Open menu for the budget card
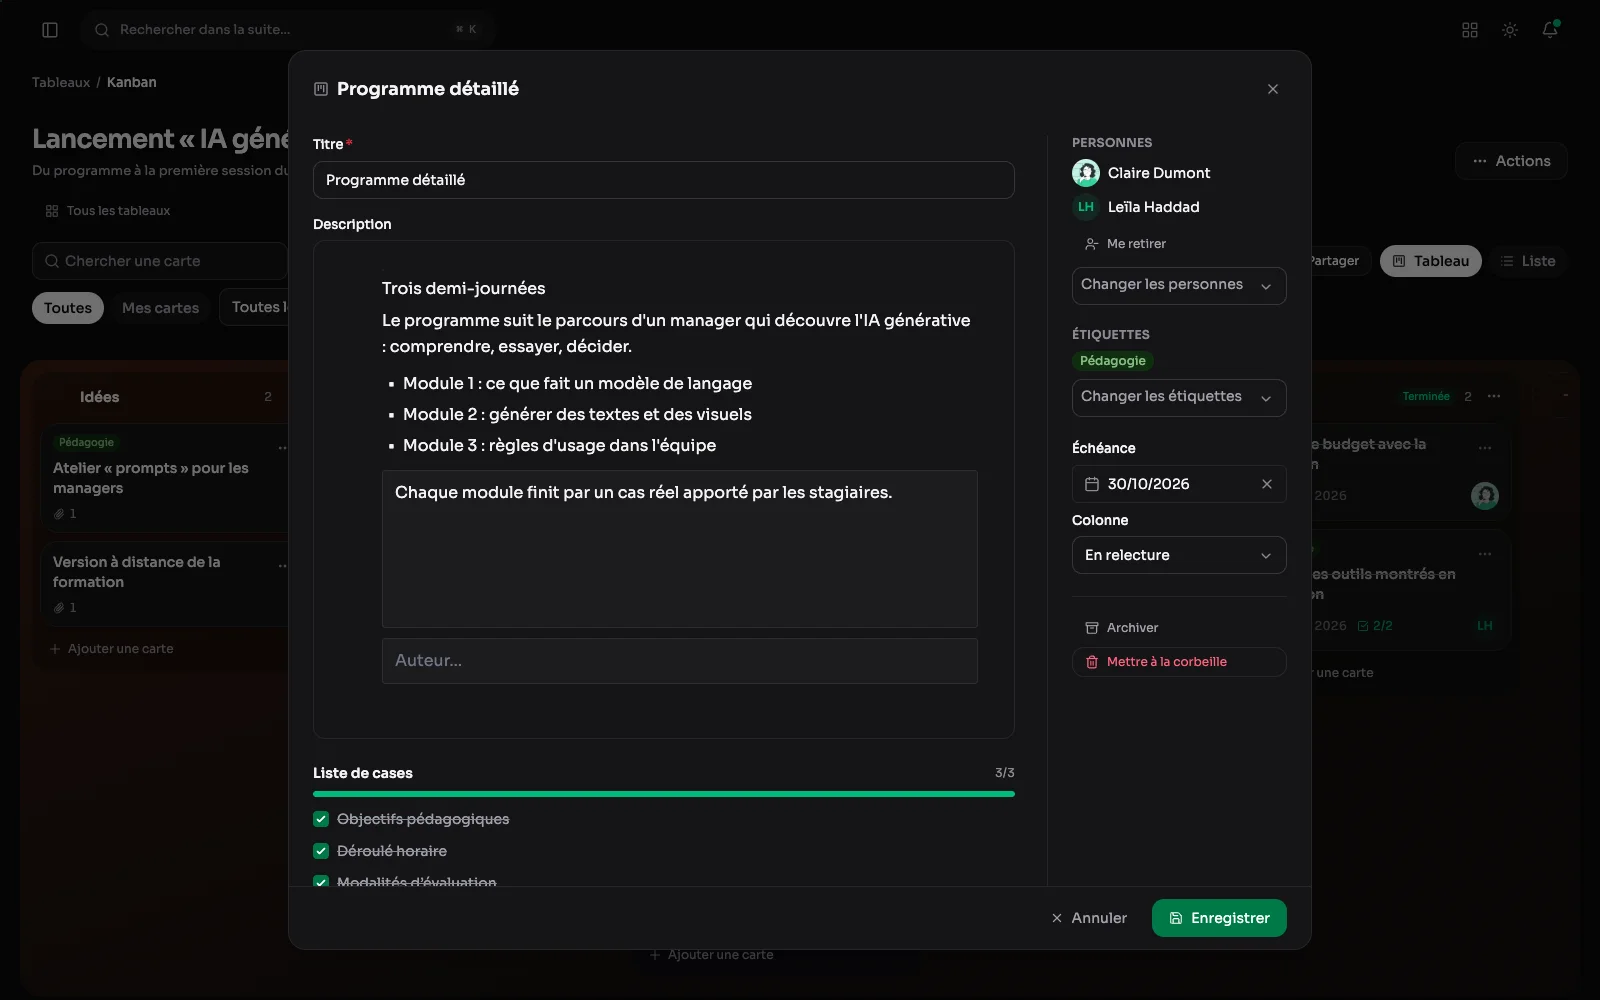The height and width of the screenshot is (1000, 1600). pos(1485,448)
